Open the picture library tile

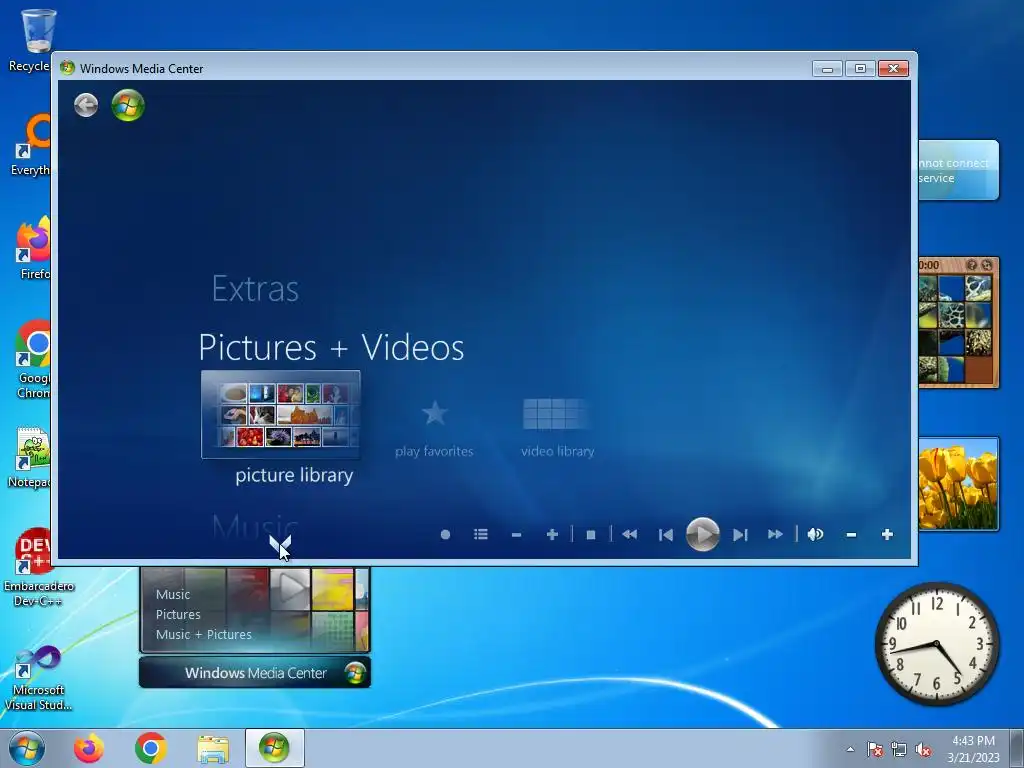click(x=281, y=415)
